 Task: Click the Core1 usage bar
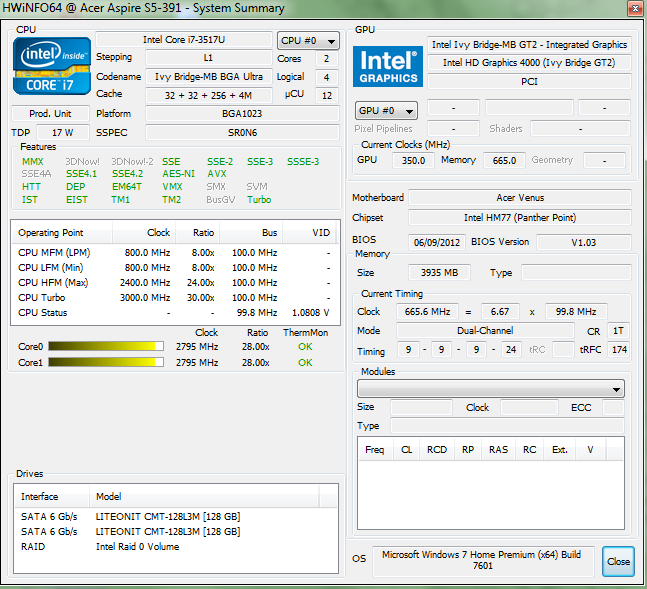[106, 362]
